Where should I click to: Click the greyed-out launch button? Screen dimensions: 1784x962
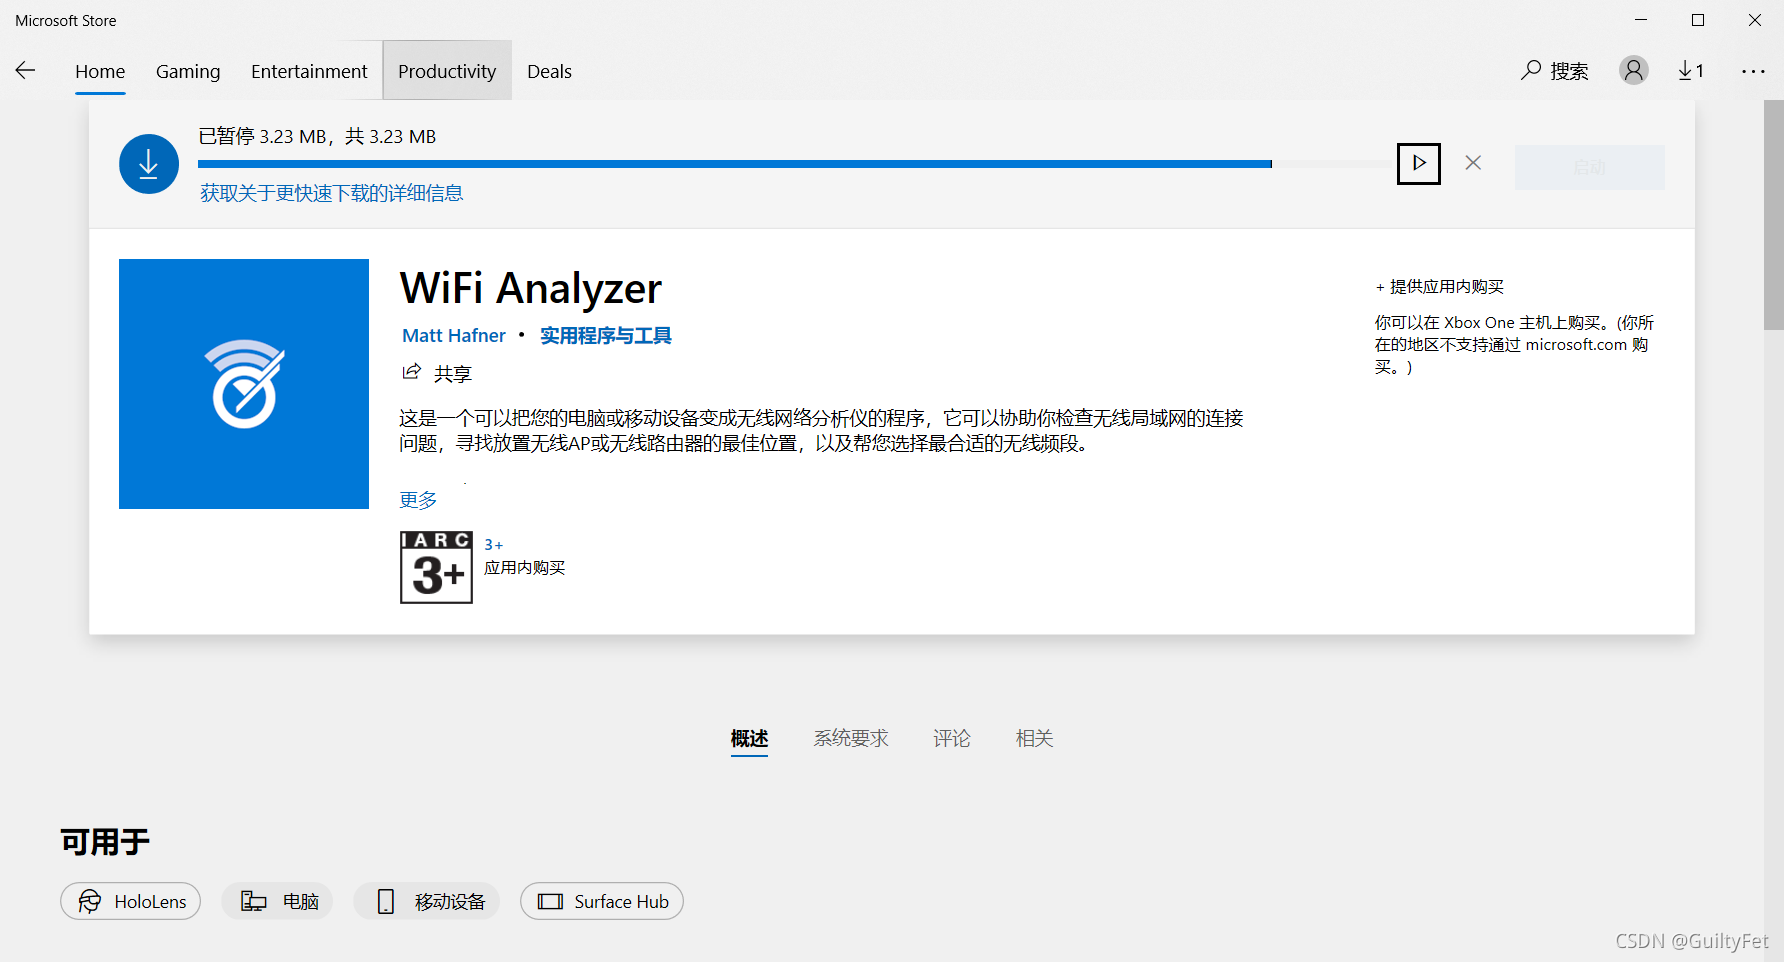[x=1590, y=167]
